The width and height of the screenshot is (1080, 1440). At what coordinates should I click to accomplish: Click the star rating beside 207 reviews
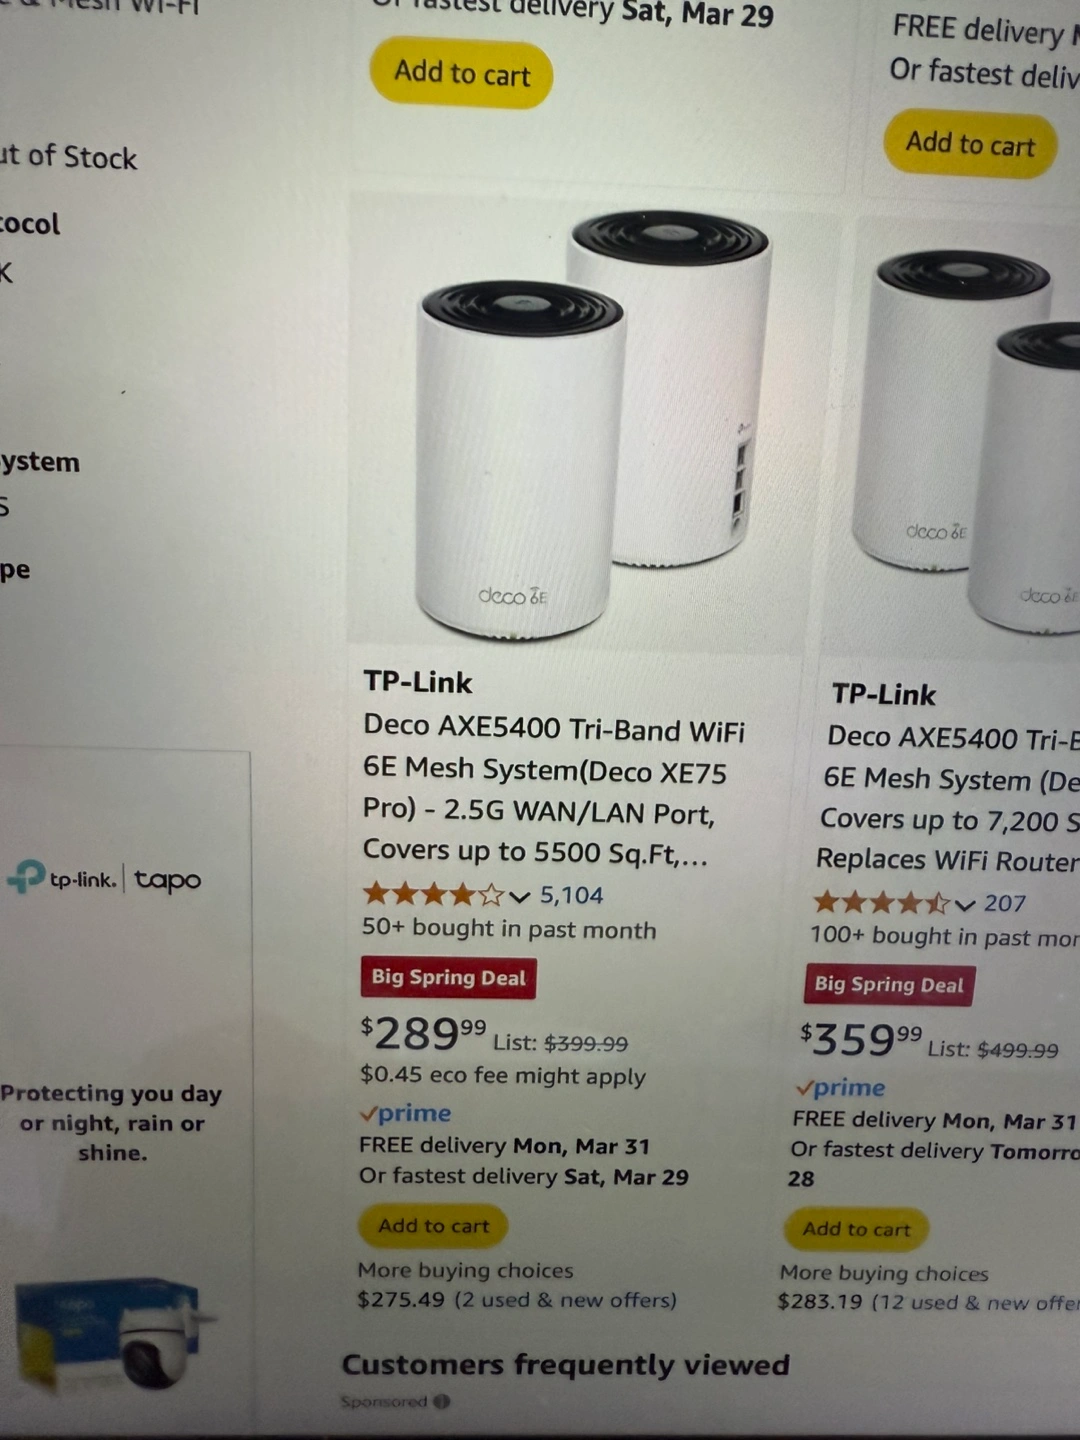click(x=880, y=903)
